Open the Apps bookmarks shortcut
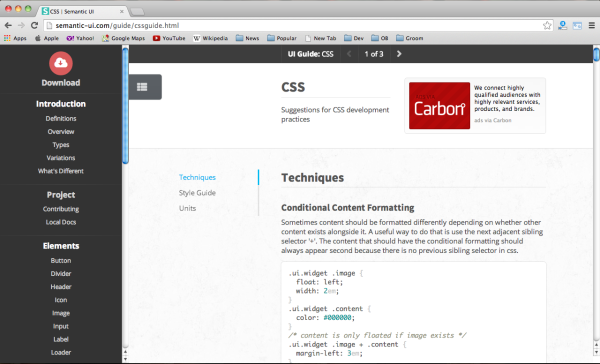This screenshot has width=600, height=364. [x=15, y=38]
